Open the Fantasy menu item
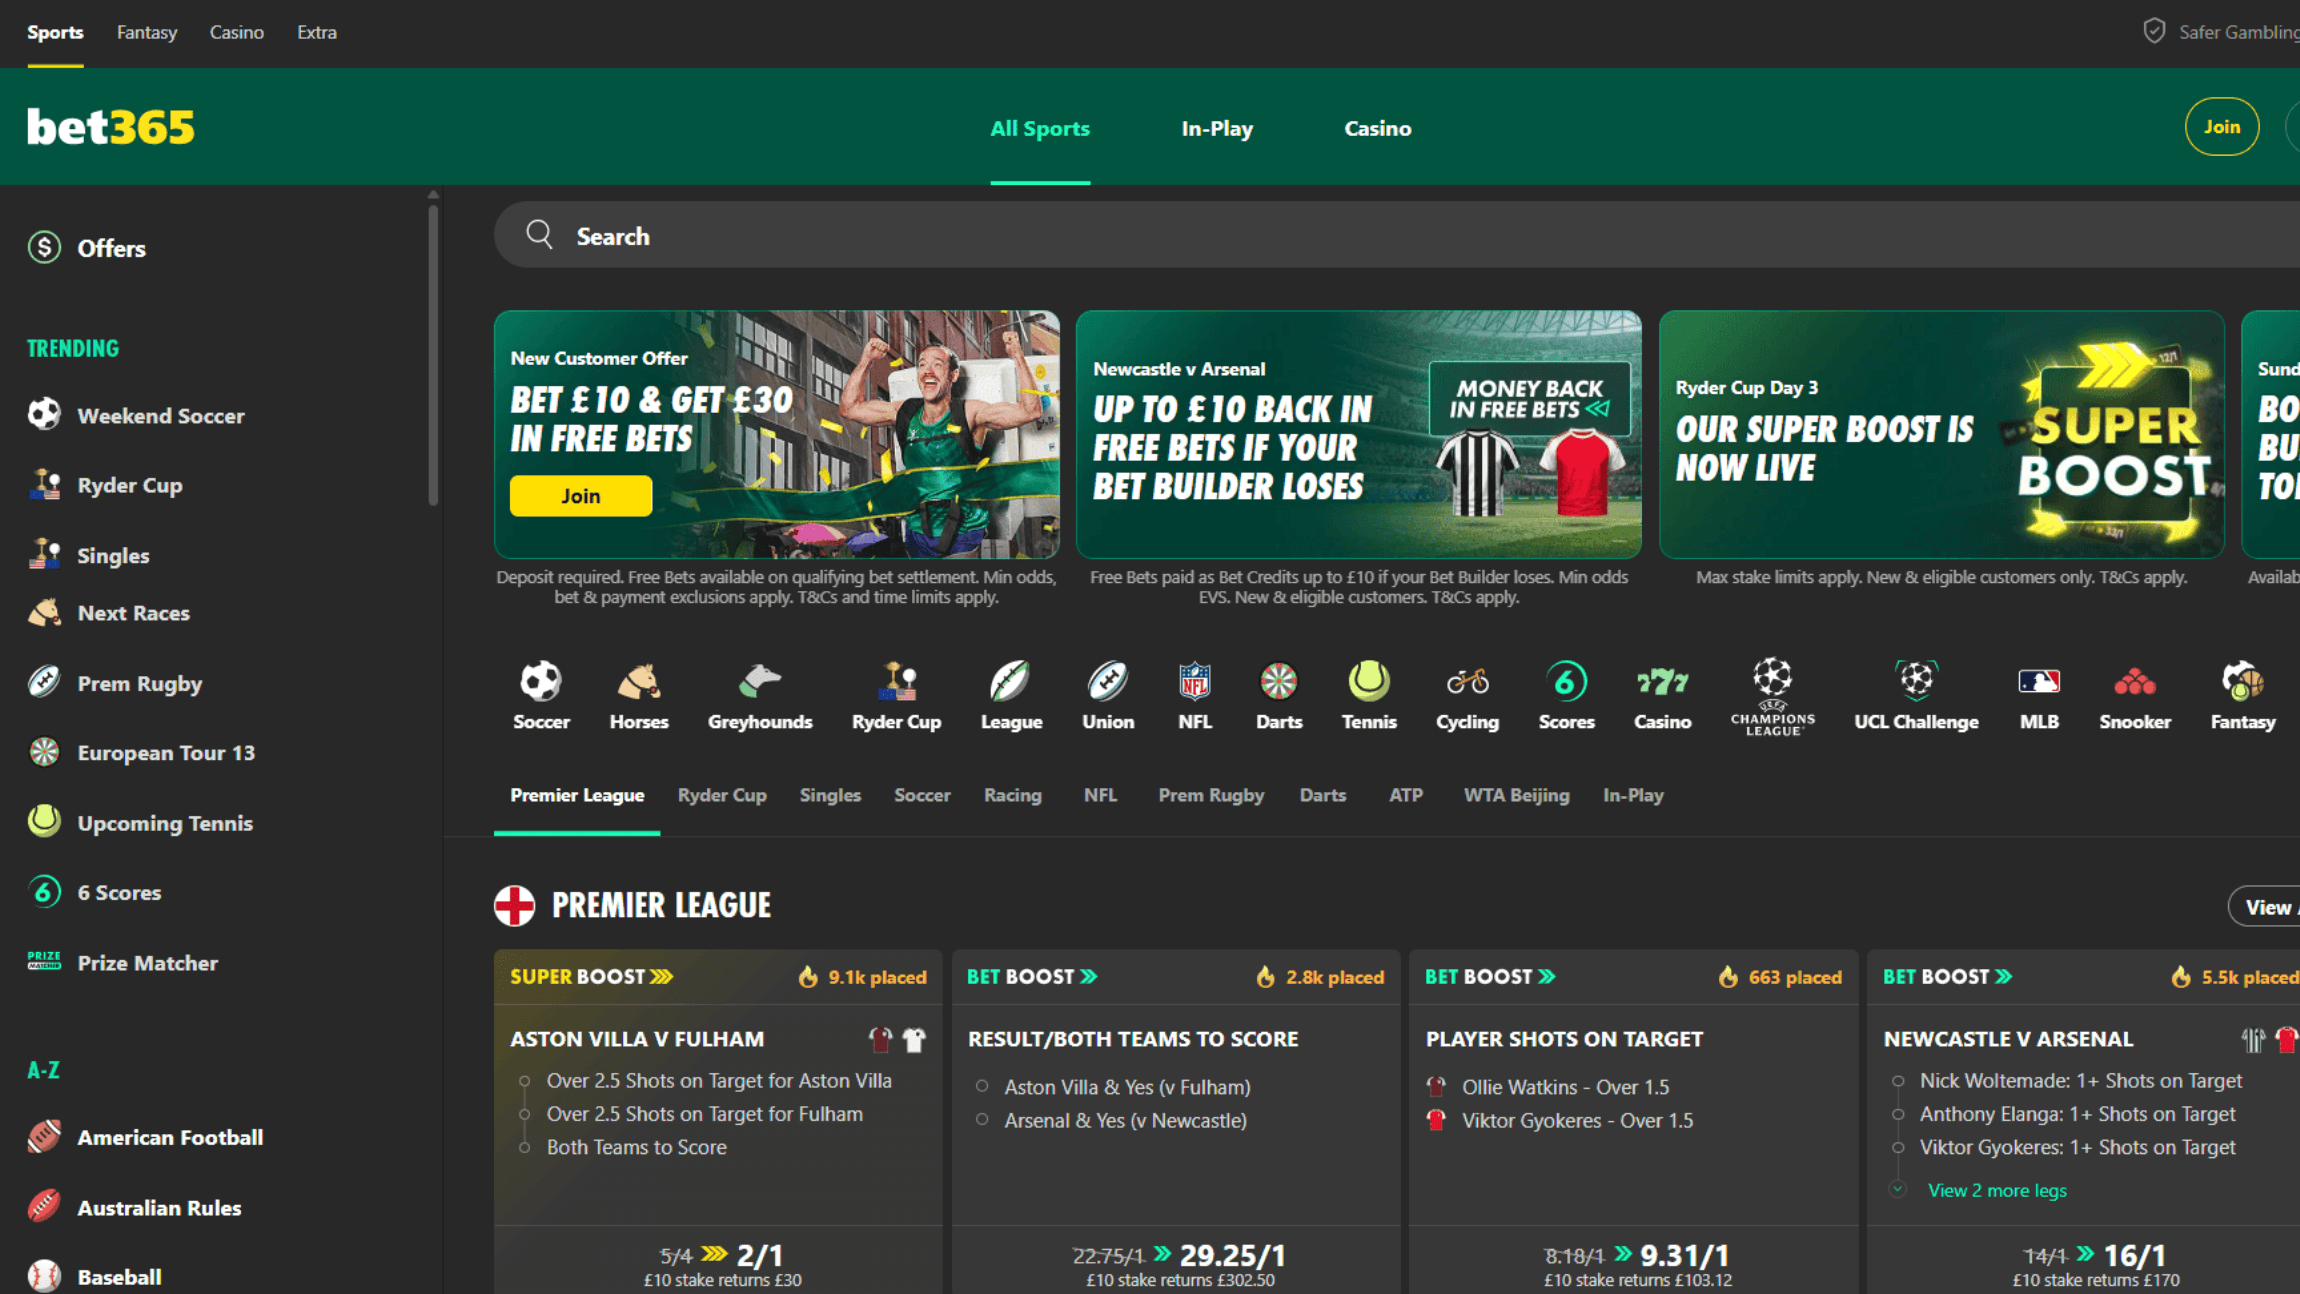 click(x=146, y=32)
